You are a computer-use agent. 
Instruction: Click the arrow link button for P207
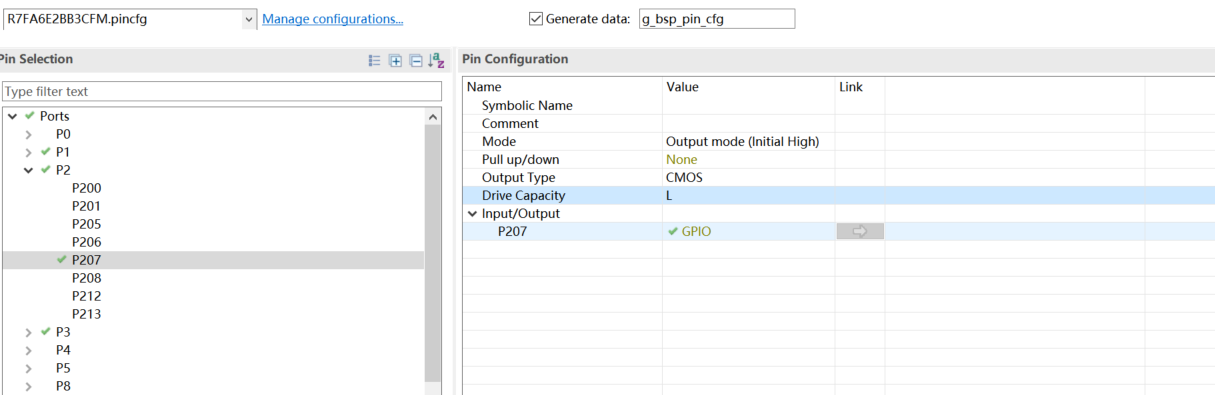point(860,231)
